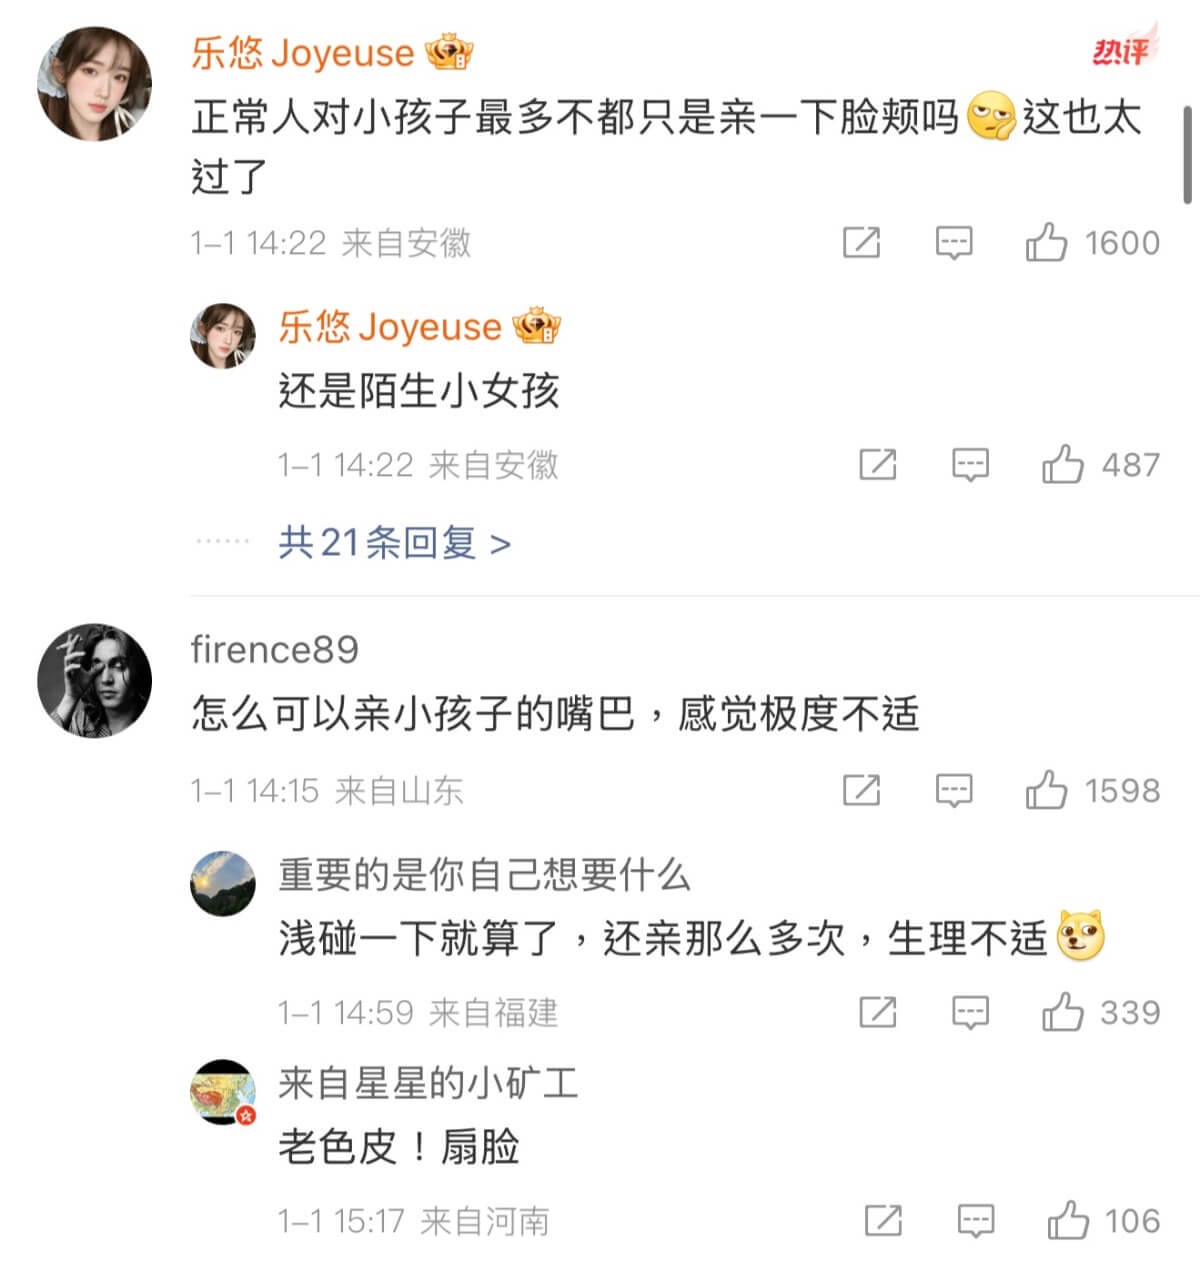Open firence89 user profile name
This screenshot has height=1272, width=1200.
274,650
